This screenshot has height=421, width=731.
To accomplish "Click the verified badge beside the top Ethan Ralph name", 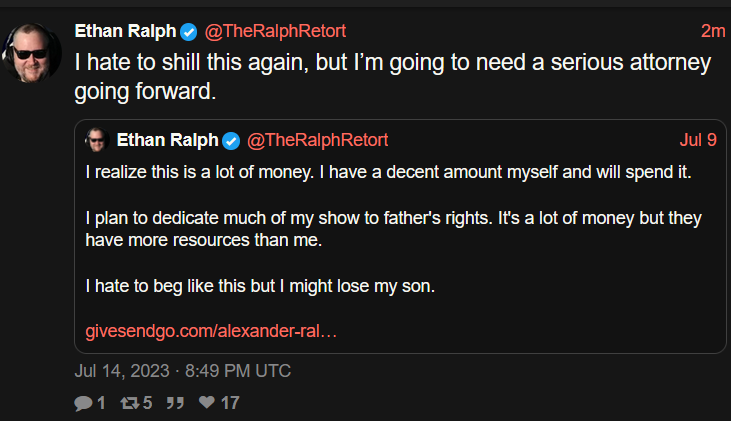I will click(188, 31).
